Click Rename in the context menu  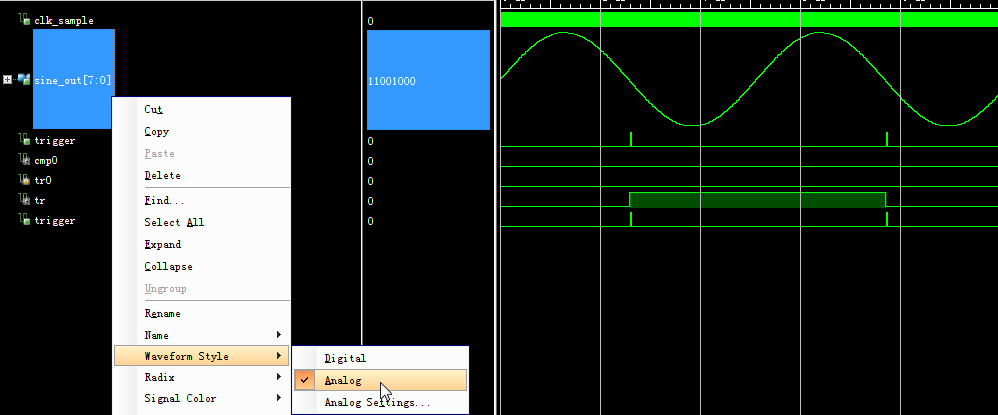point(162,313)
